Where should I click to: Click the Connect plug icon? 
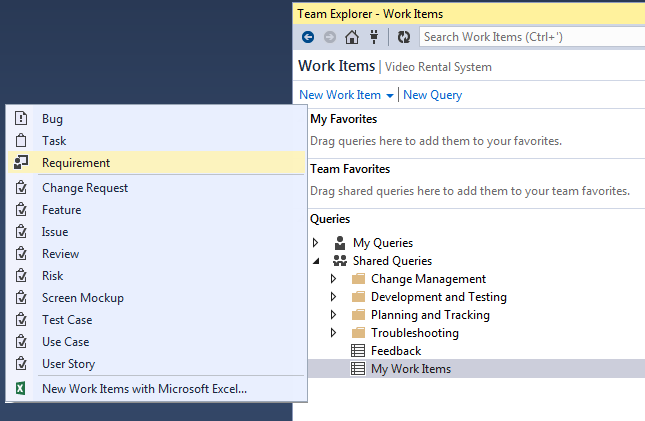click(374, 37)
